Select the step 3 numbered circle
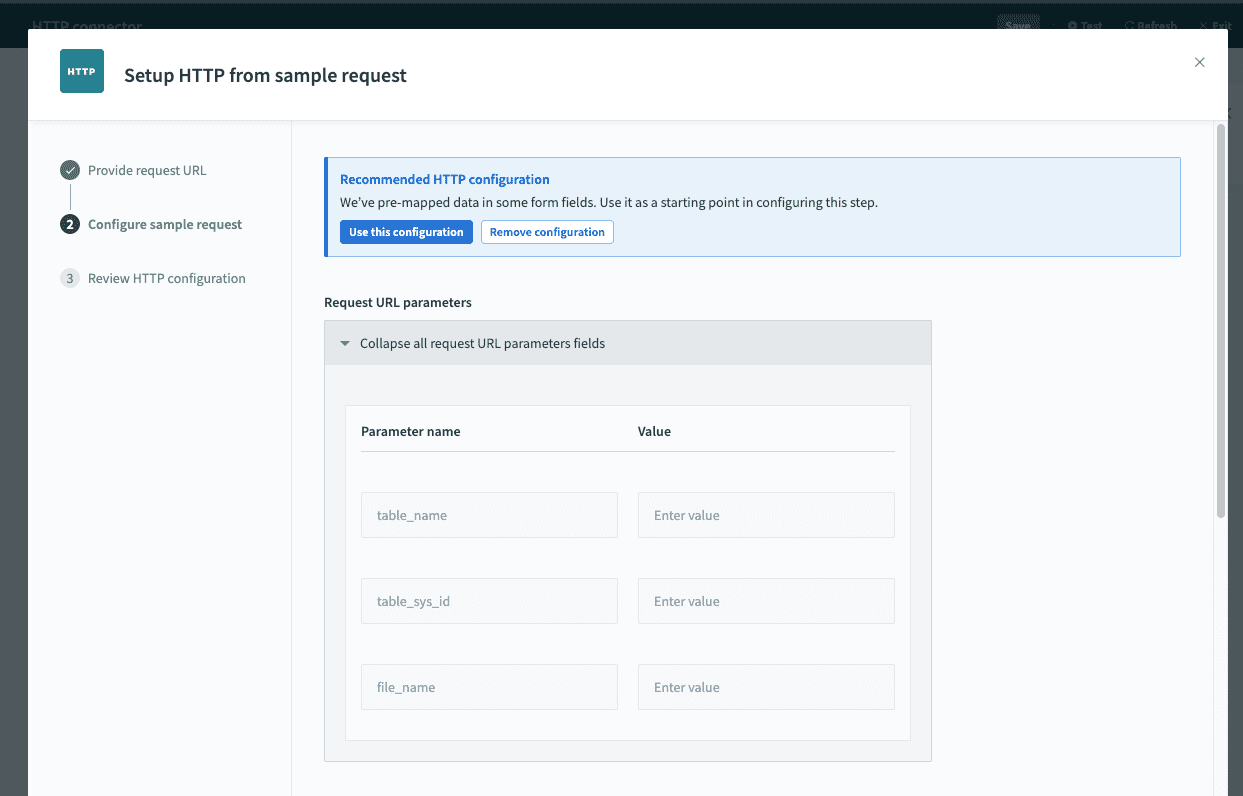This screenshot has height=796, width=1243. tap(68, 278)
